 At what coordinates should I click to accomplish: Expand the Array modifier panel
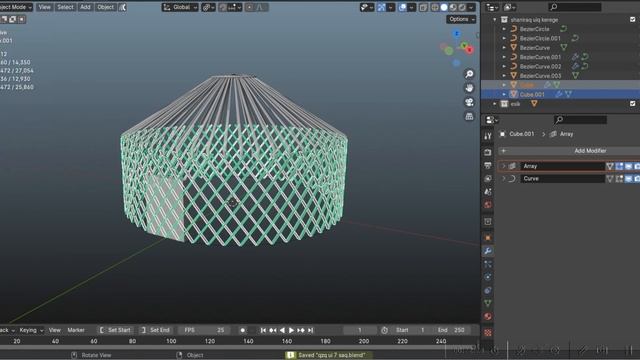[504, 166]
